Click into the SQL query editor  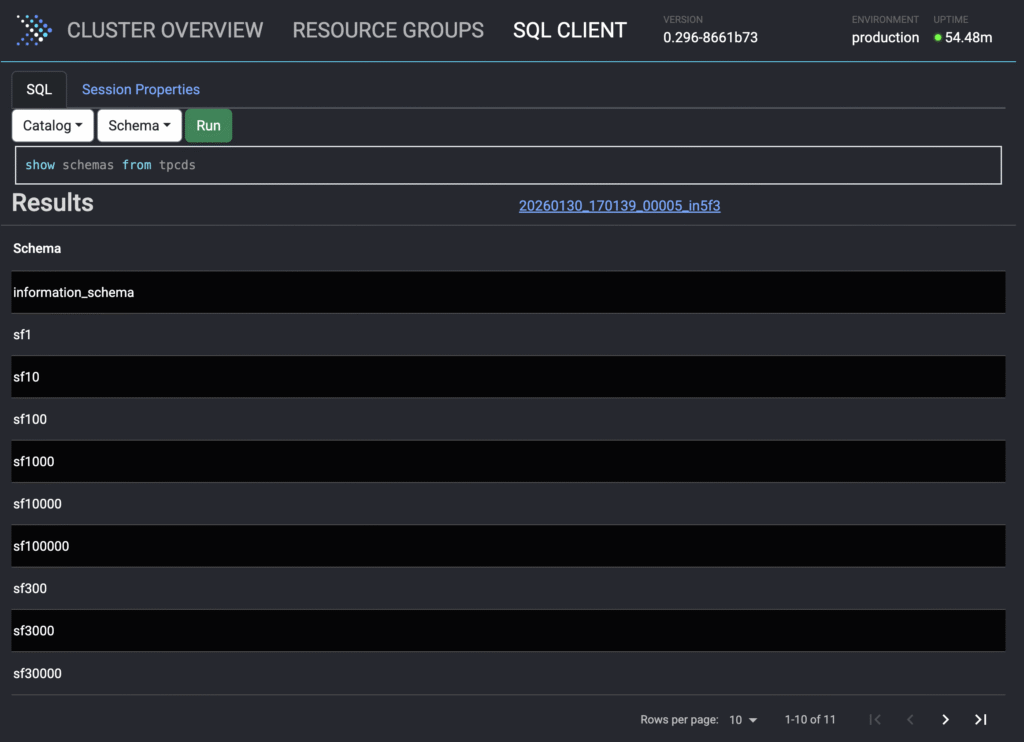[x=508, y=165]
